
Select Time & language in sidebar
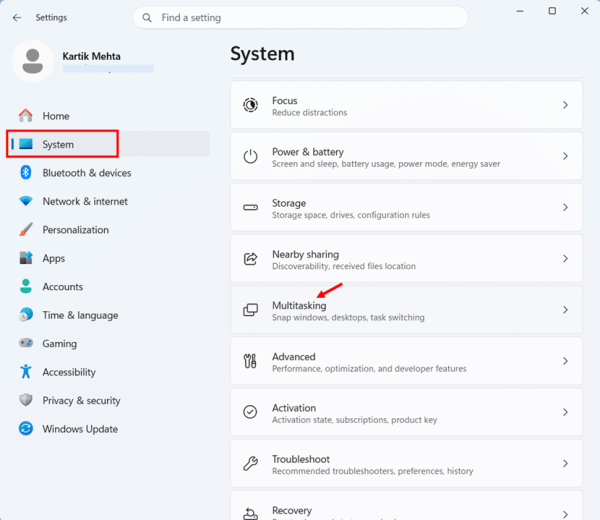click(x=109, y=315)
